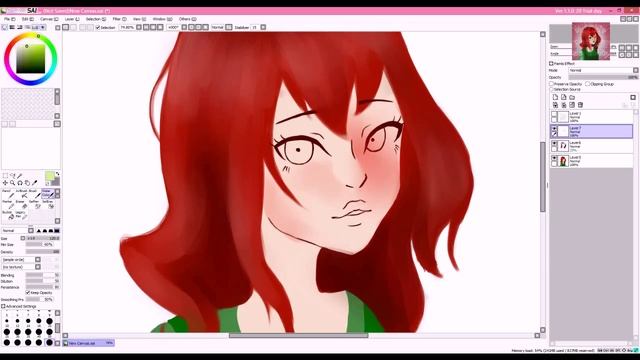
Task: Select the Magic Wand tool
Action: tap(20, 176)
